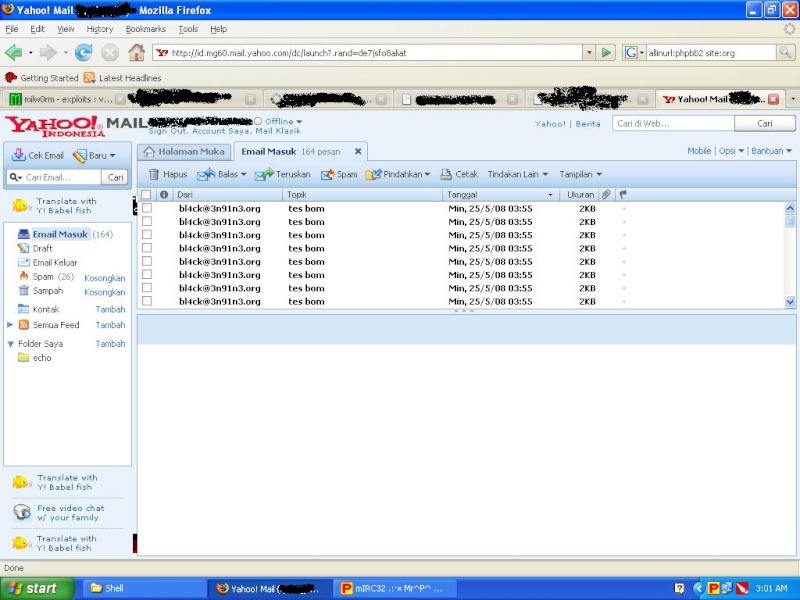Open the File menu
Screen dimensions: 800x600
(x=11, y=29)
